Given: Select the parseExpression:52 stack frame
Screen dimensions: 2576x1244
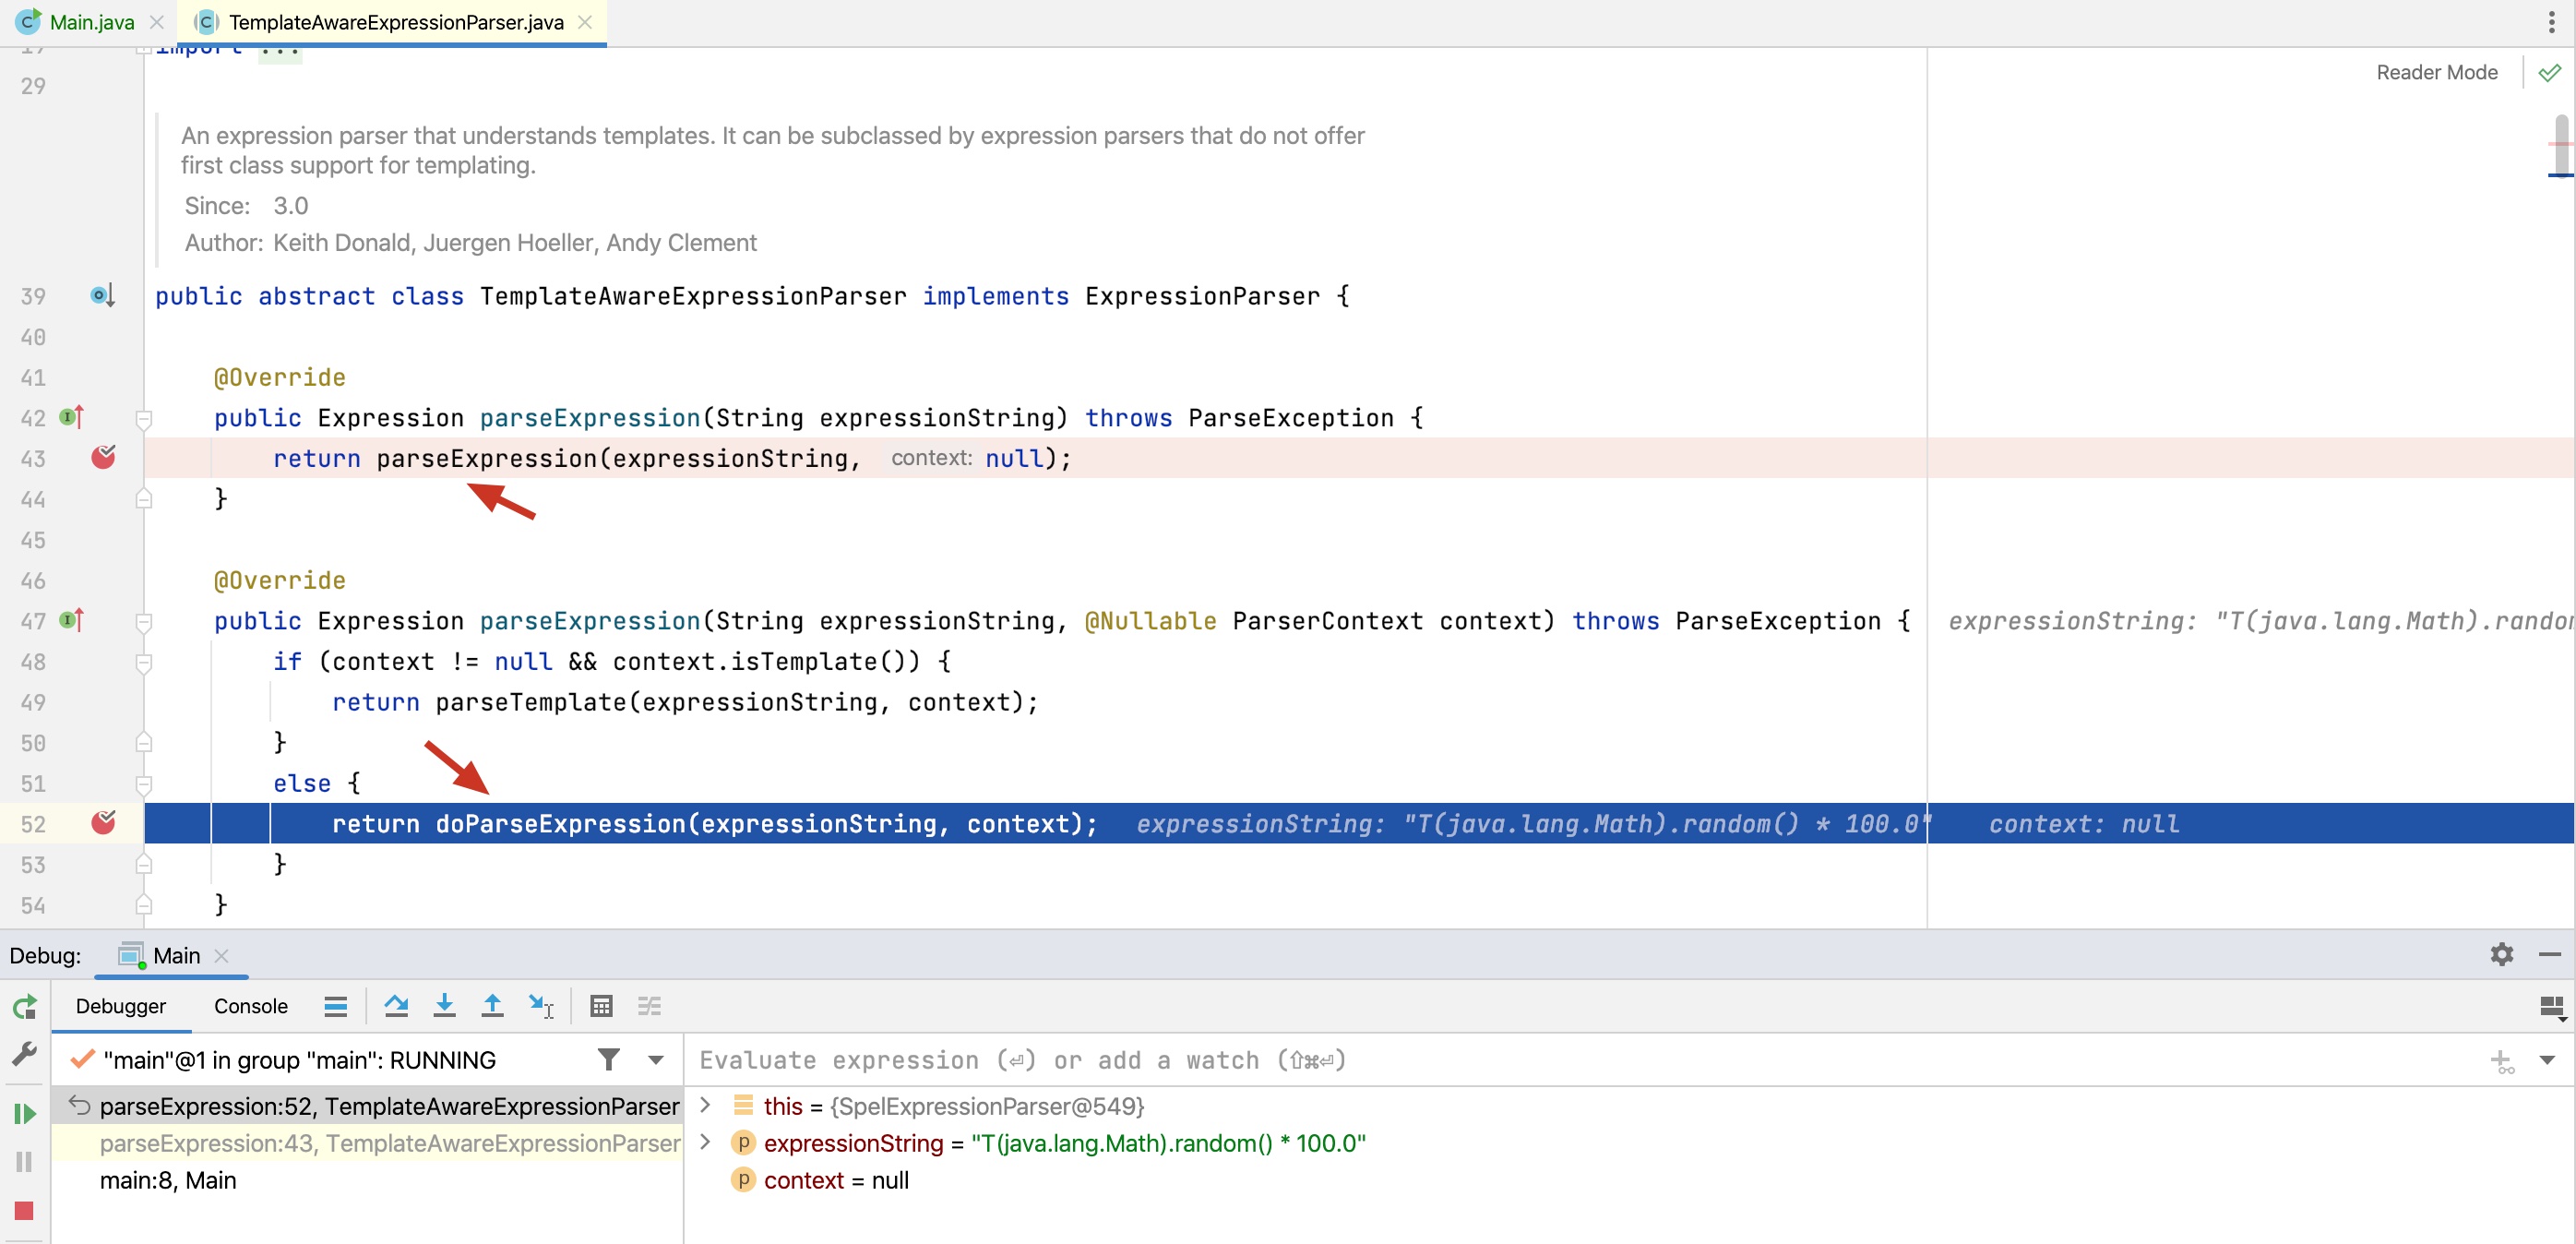Looking at the screenshot, I should point(368,1106).
